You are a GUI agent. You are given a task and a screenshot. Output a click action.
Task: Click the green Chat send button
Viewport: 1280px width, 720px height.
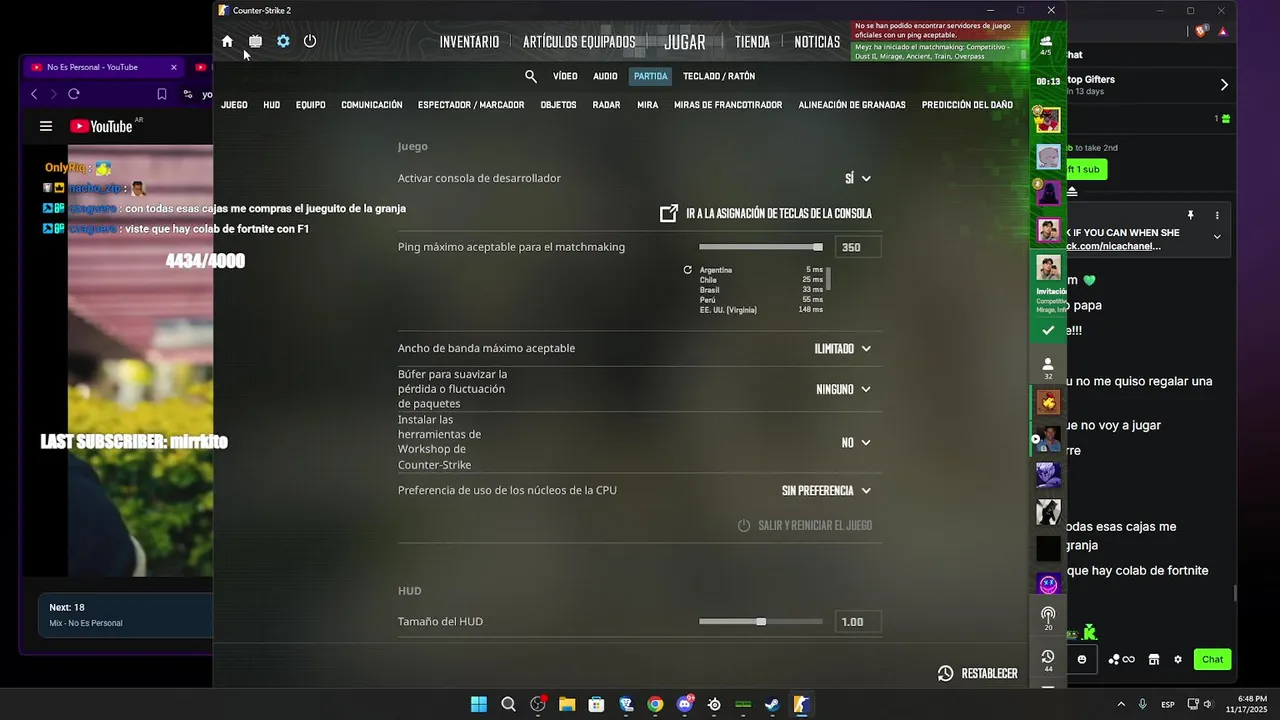1212,659
